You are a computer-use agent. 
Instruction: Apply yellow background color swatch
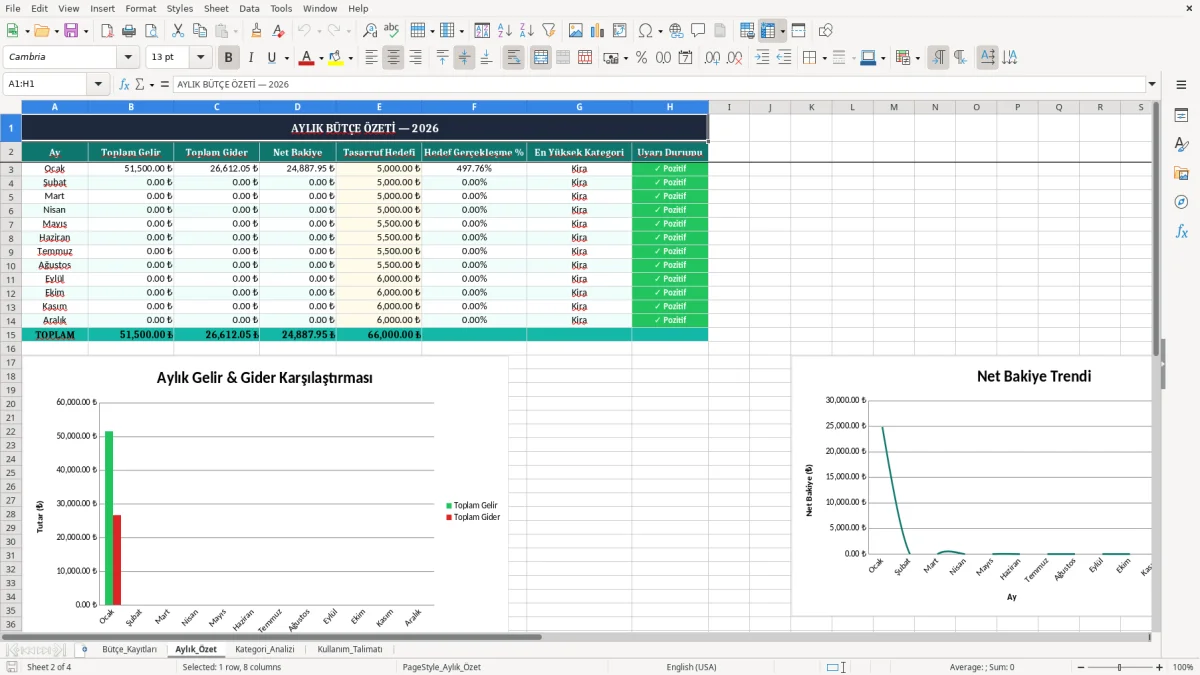pyautogui.click(x=337, y=58)
